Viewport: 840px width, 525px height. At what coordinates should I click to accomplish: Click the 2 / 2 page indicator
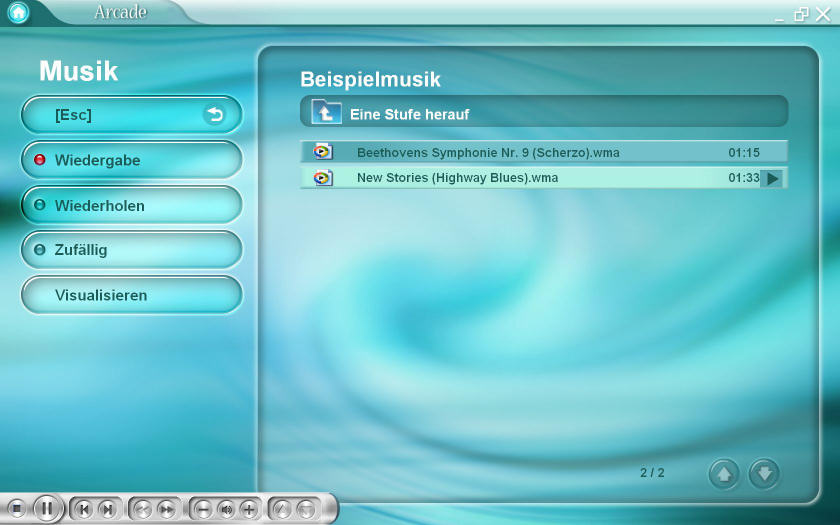[x=652, y=472]
